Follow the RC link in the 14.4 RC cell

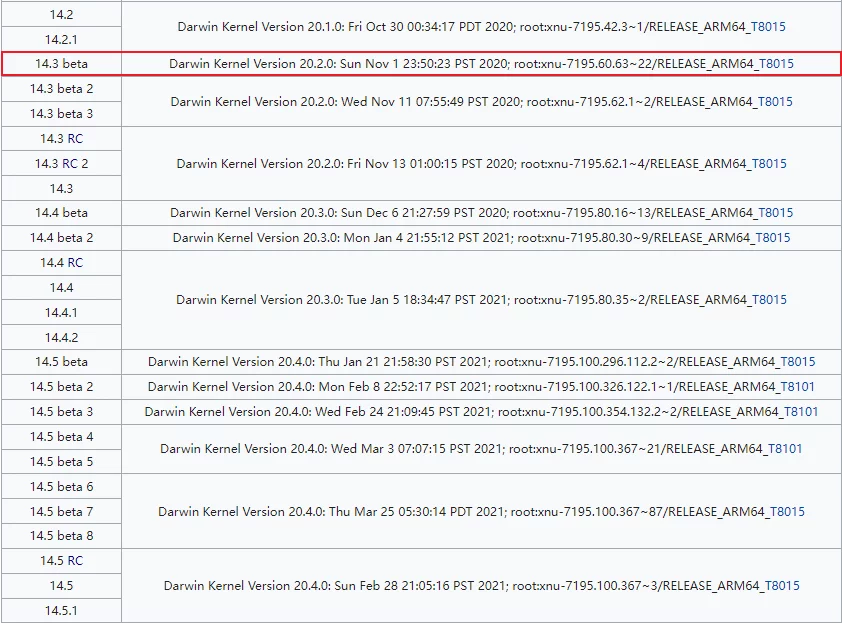[75, 263]
